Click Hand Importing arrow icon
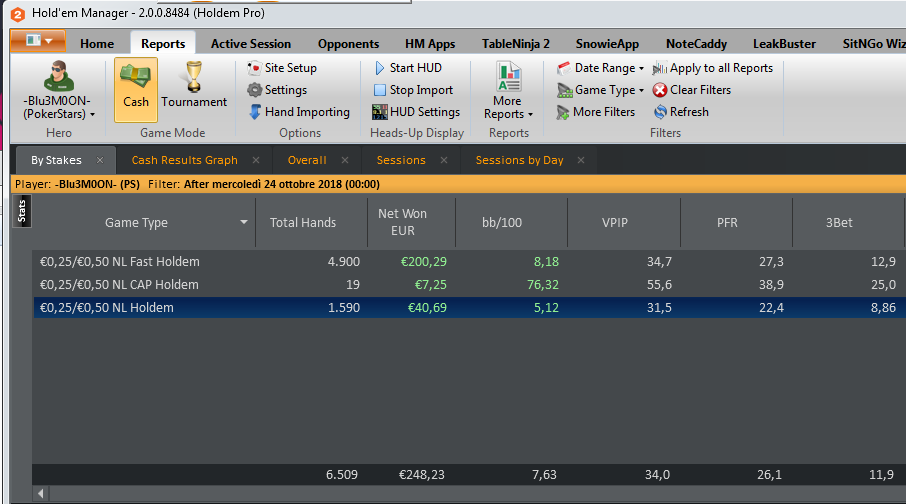 coord(255,112)
